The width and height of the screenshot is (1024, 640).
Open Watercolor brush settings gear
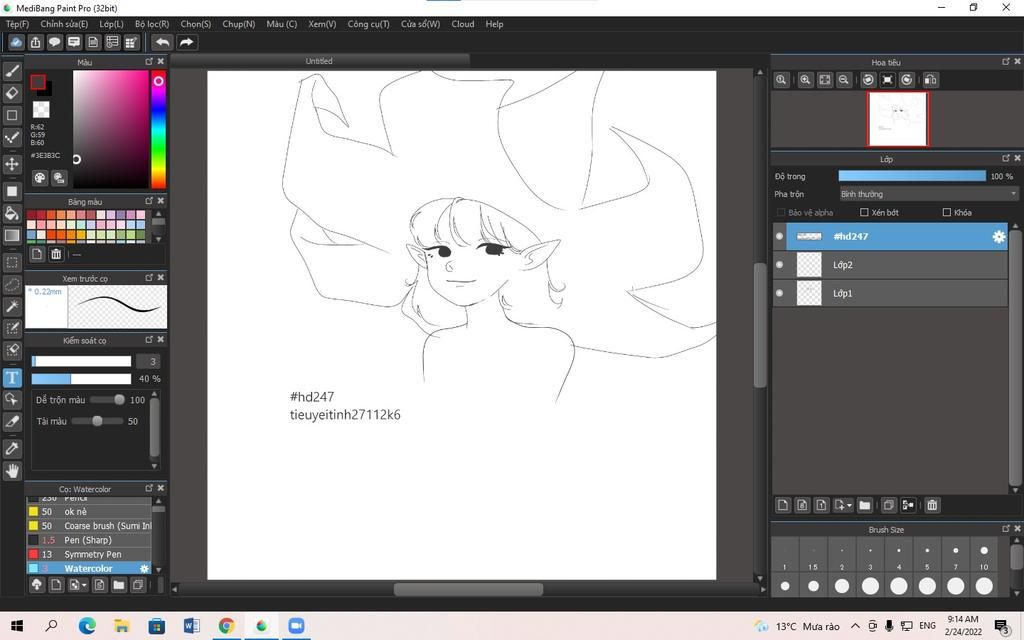[144, 569]
